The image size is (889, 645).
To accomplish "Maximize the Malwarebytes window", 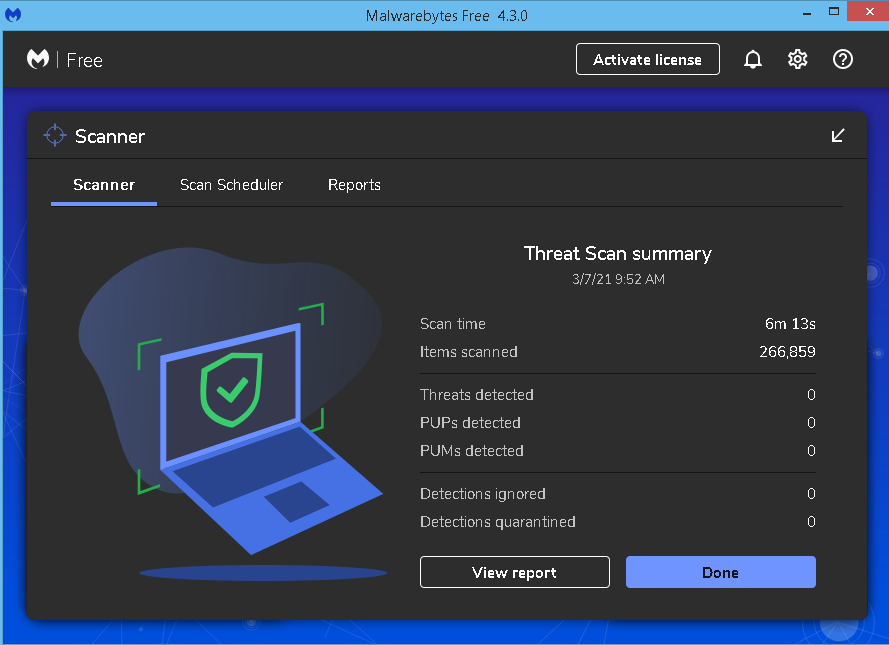I will click(x=833, y=12).
